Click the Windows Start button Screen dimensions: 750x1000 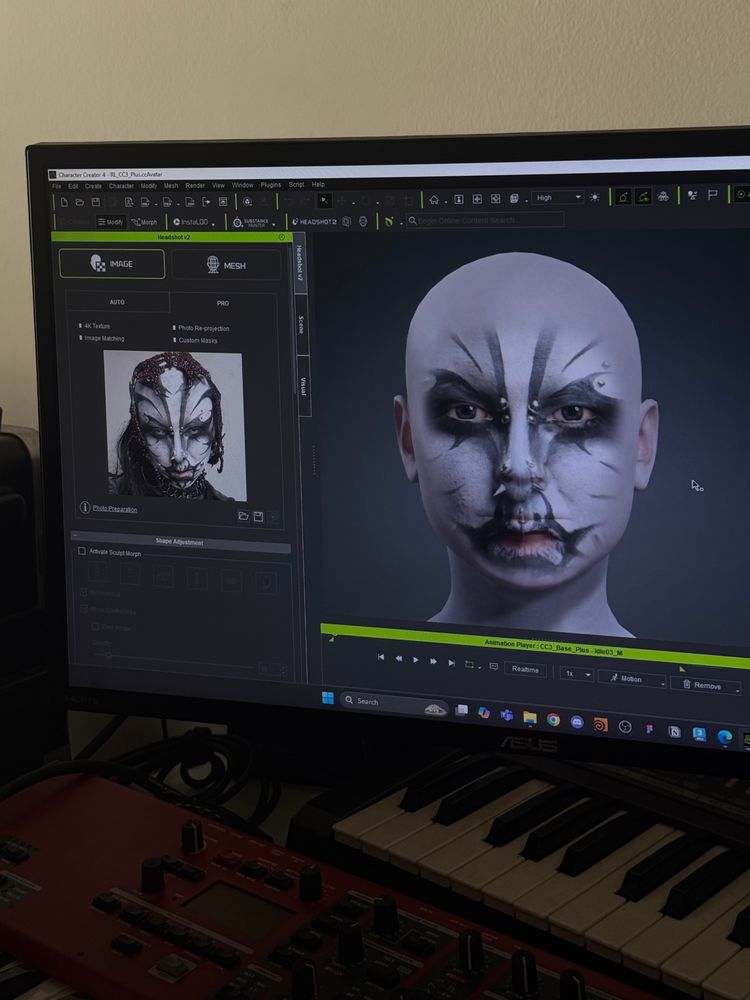pos(328,698)
